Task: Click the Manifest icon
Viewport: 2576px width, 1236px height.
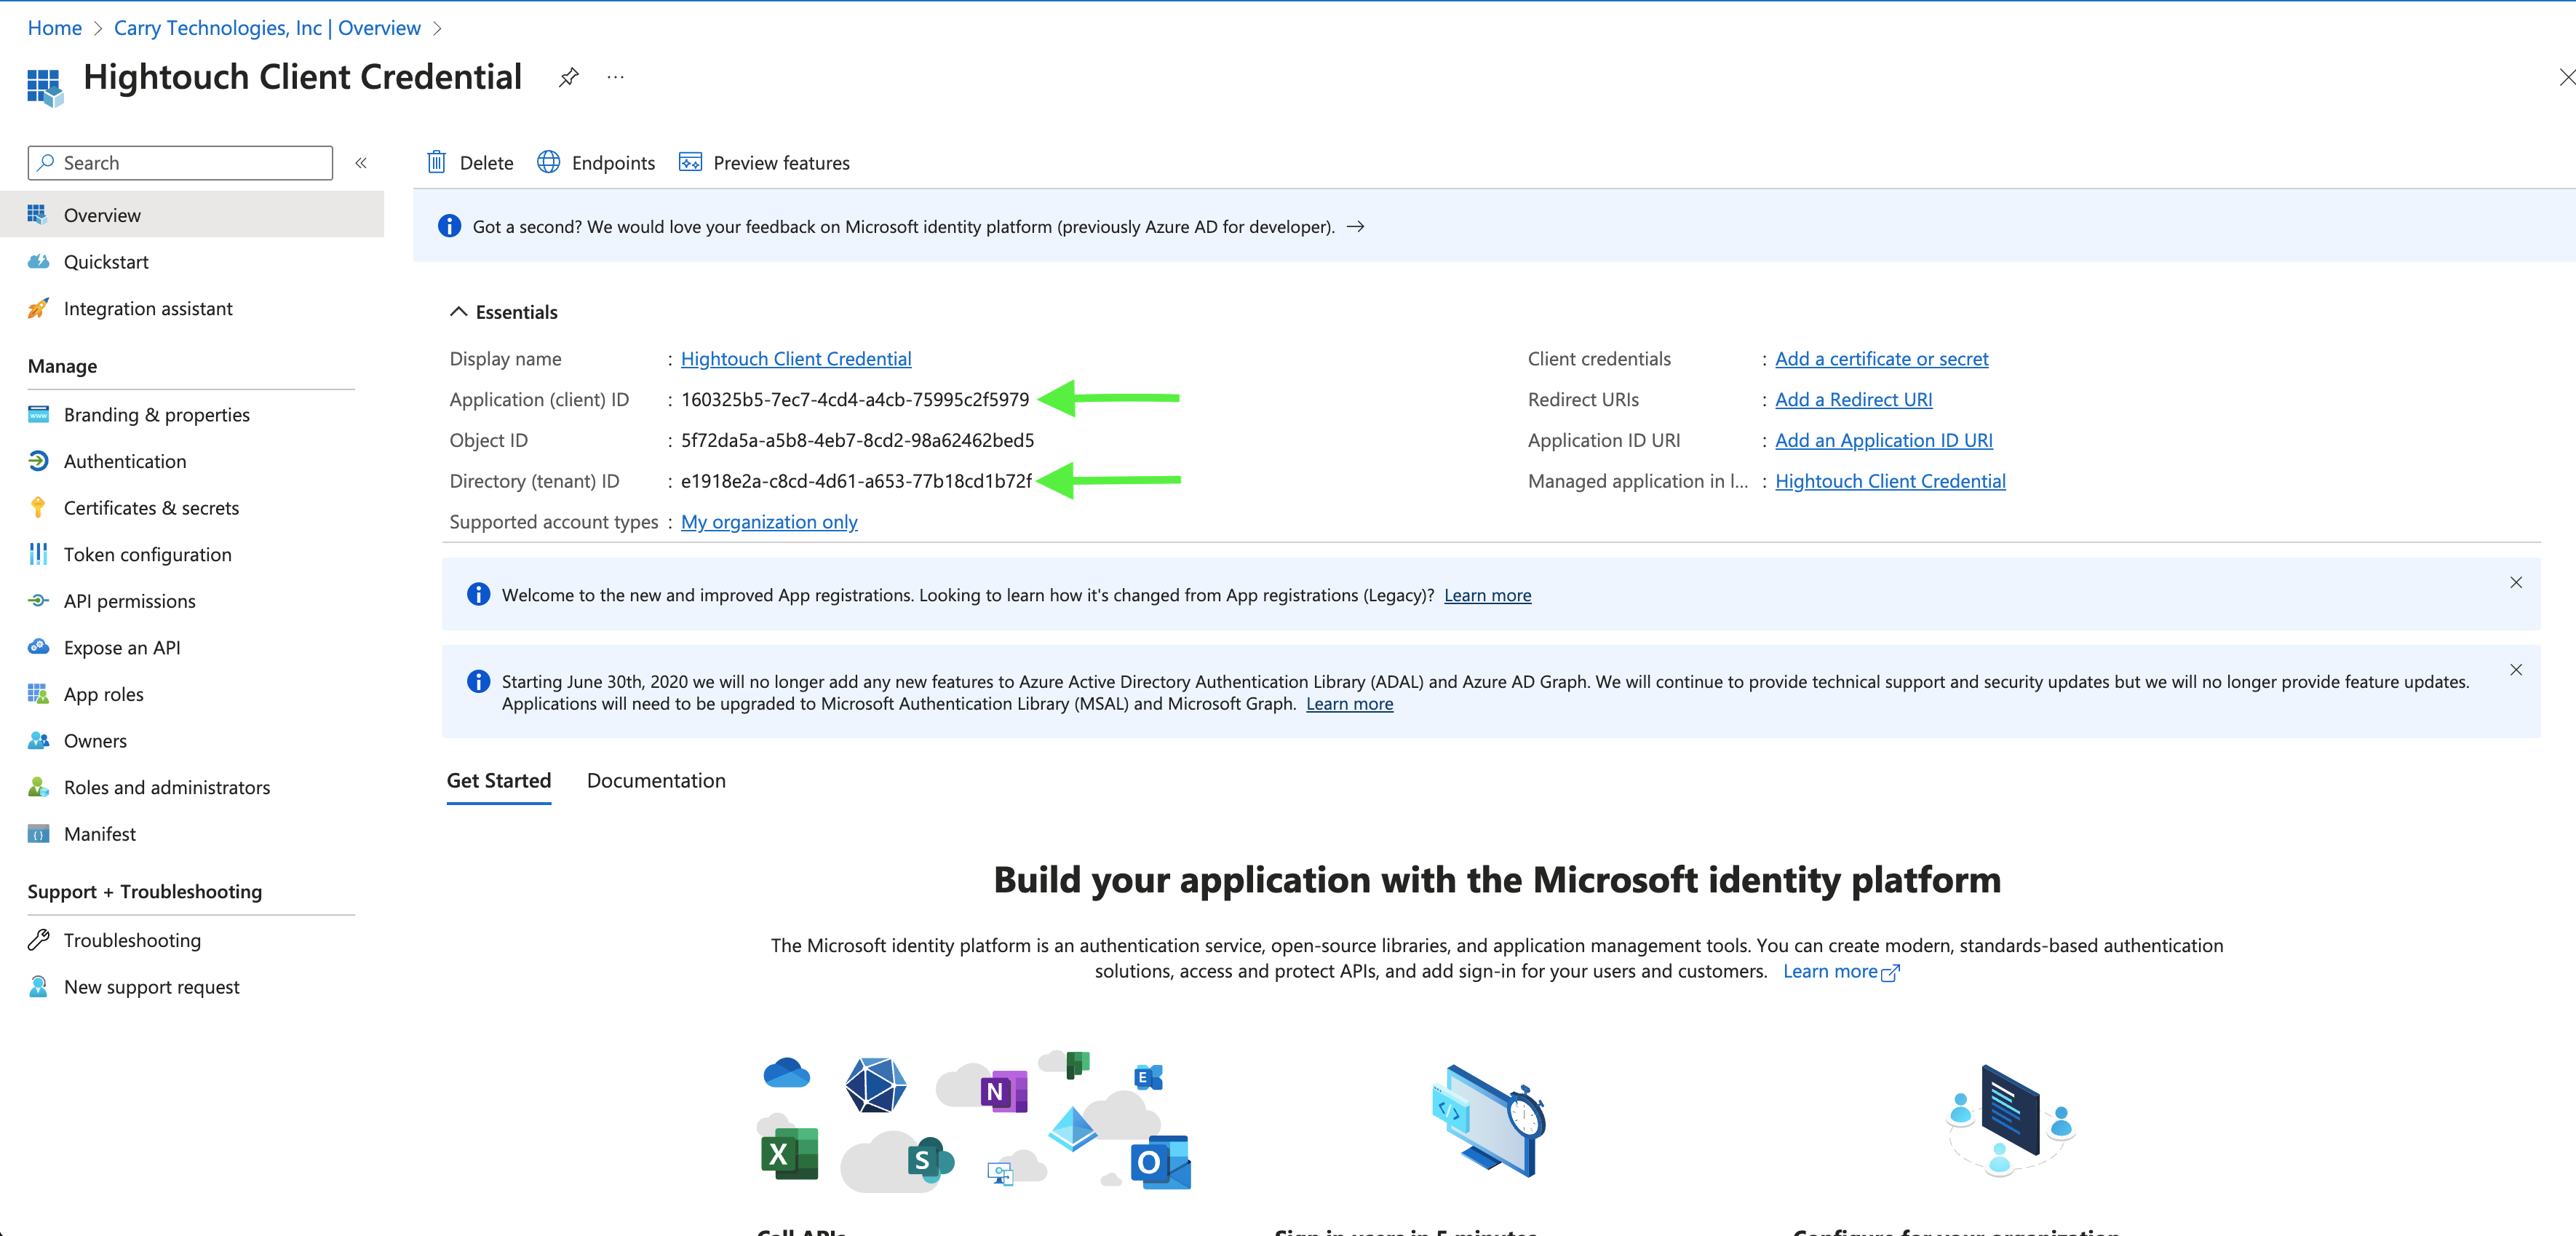Action: 38,833
